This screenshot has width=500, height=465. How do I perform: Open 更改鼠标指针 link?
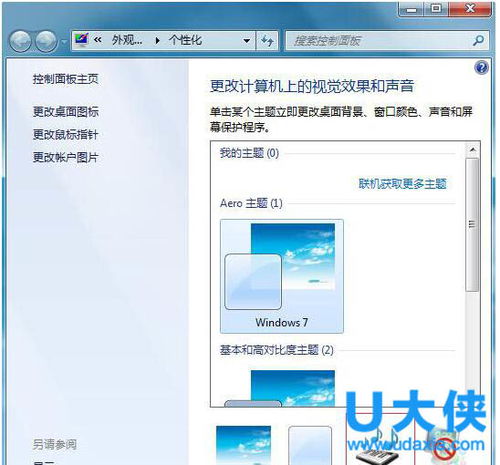[66, 135]
